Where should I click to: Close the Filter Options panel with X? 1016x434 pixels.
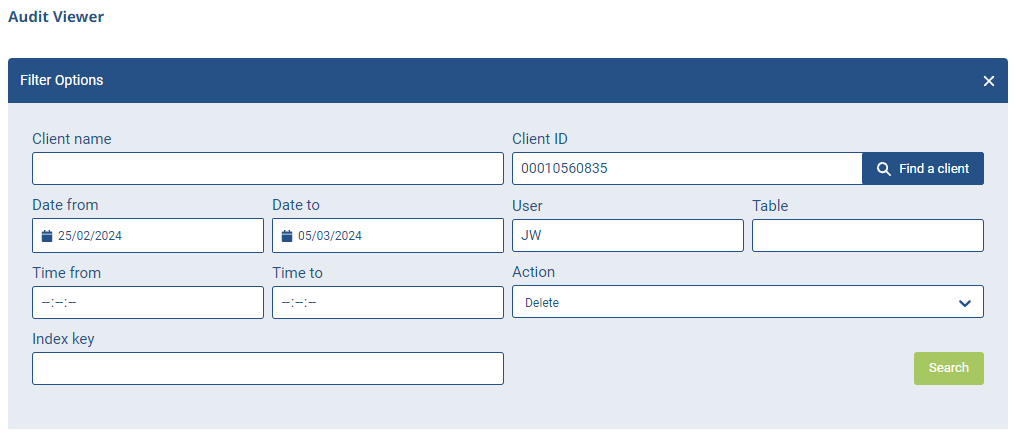(988, 81)
